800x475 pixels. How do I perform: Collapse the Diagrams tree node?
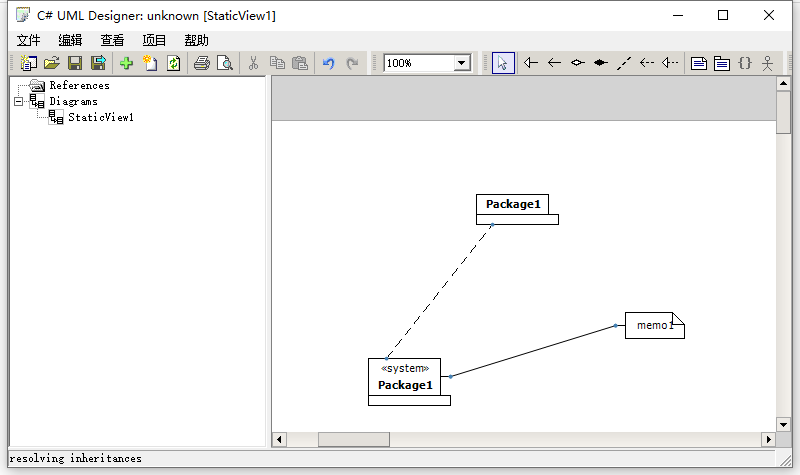(18, 102)
